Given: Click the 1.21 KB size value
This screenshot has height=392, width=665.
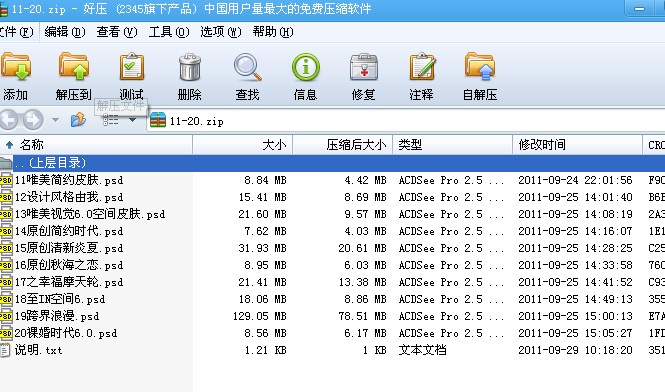Looking at the screenshot, I should (265, 350).
